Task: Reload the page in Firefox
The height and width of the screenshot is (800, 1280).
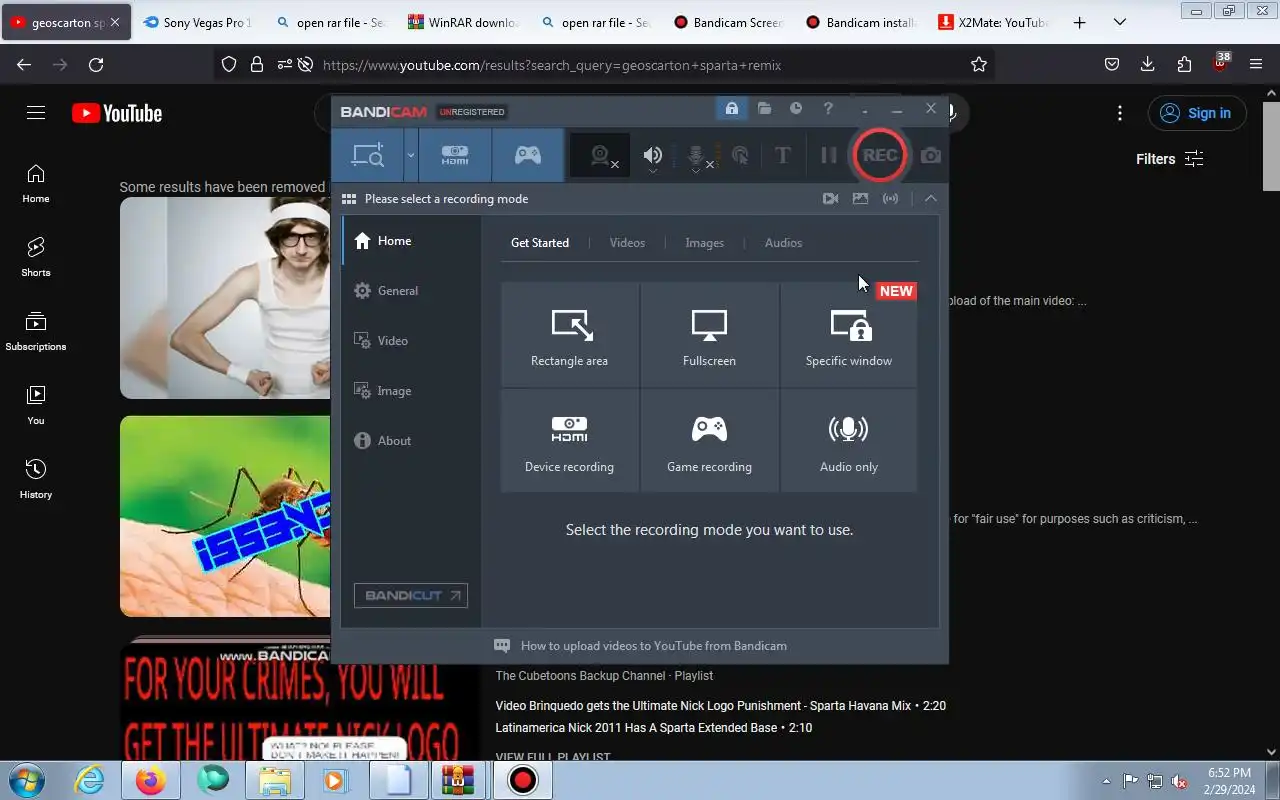Action: (96, 64)
